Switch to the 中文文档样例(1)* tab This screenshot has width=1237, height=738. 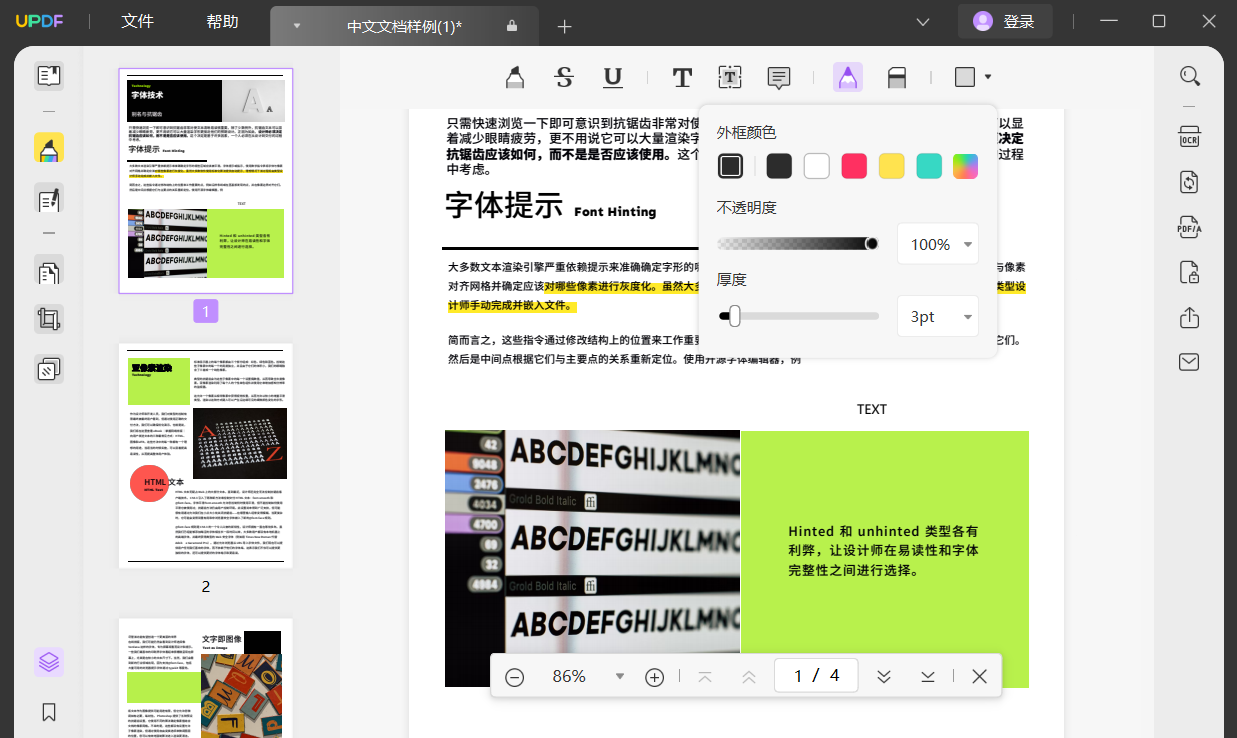point(404,26)
